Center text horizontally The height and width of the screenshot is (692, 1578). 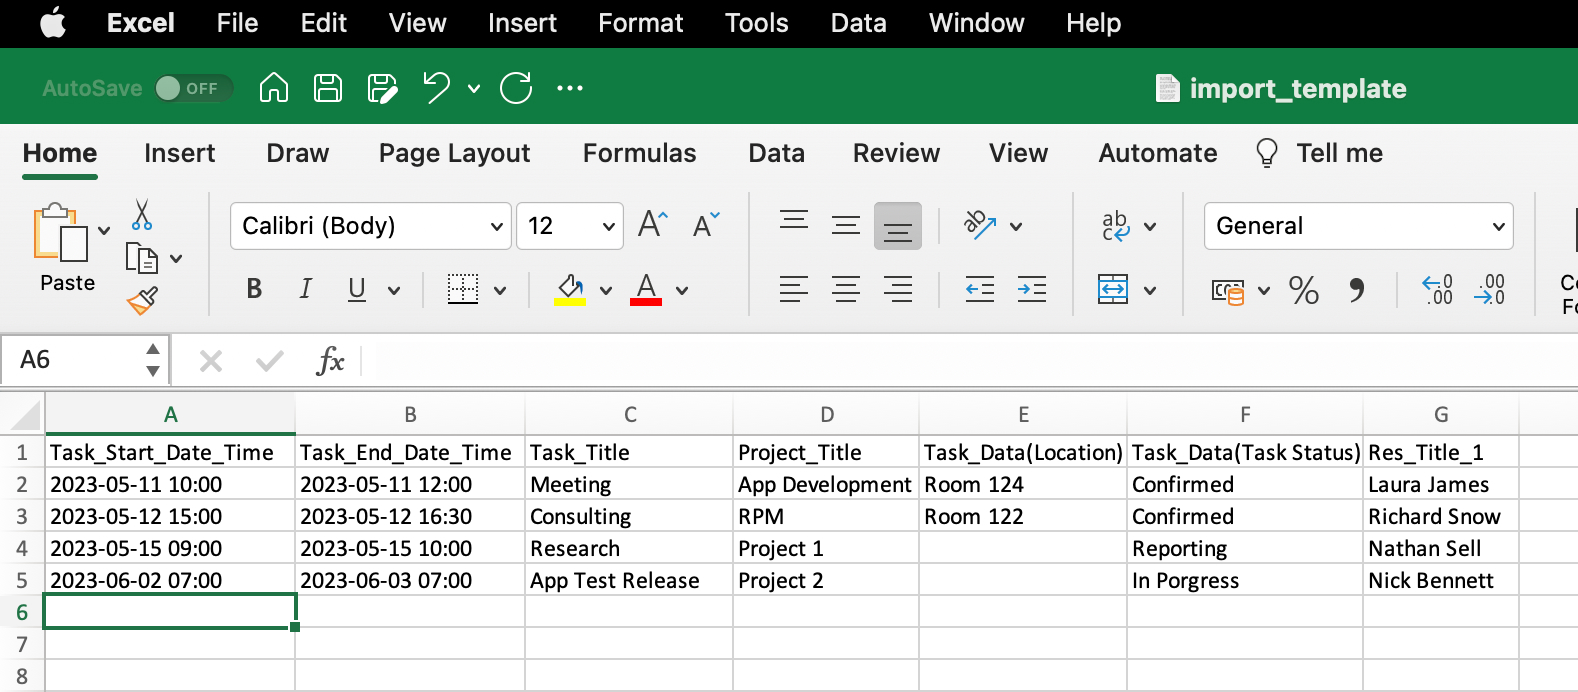coord(846,290)
